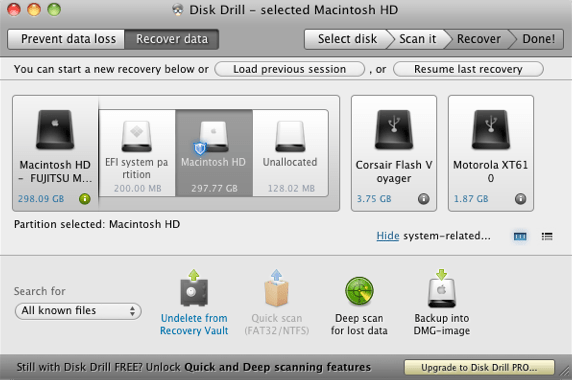Launch Deep scan radar icon
572x380 pixels.
tap(359, 291)
